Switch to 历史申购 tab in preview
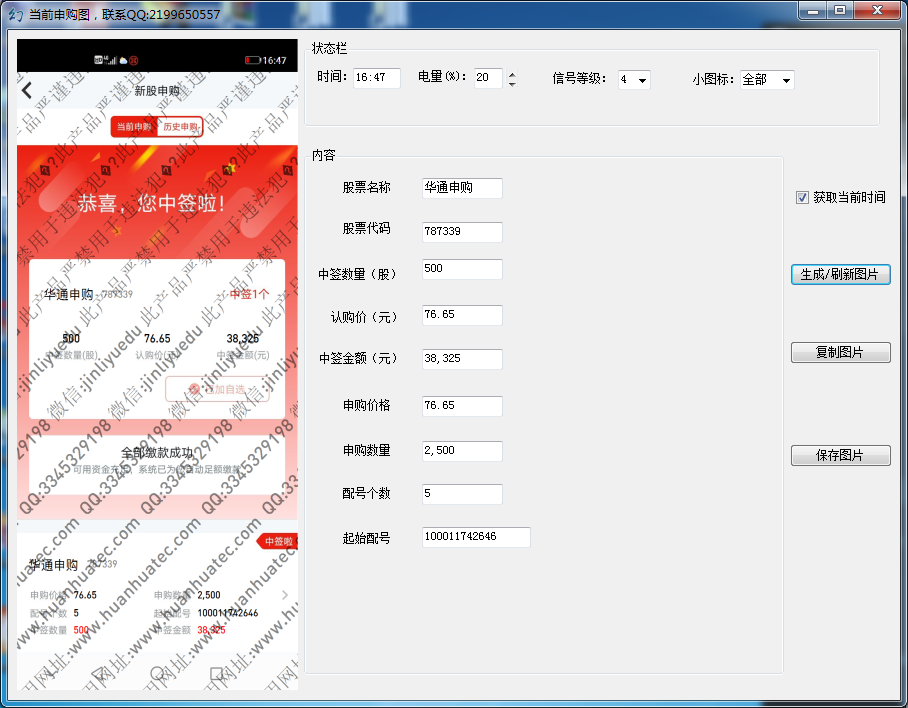 point(180,127)
